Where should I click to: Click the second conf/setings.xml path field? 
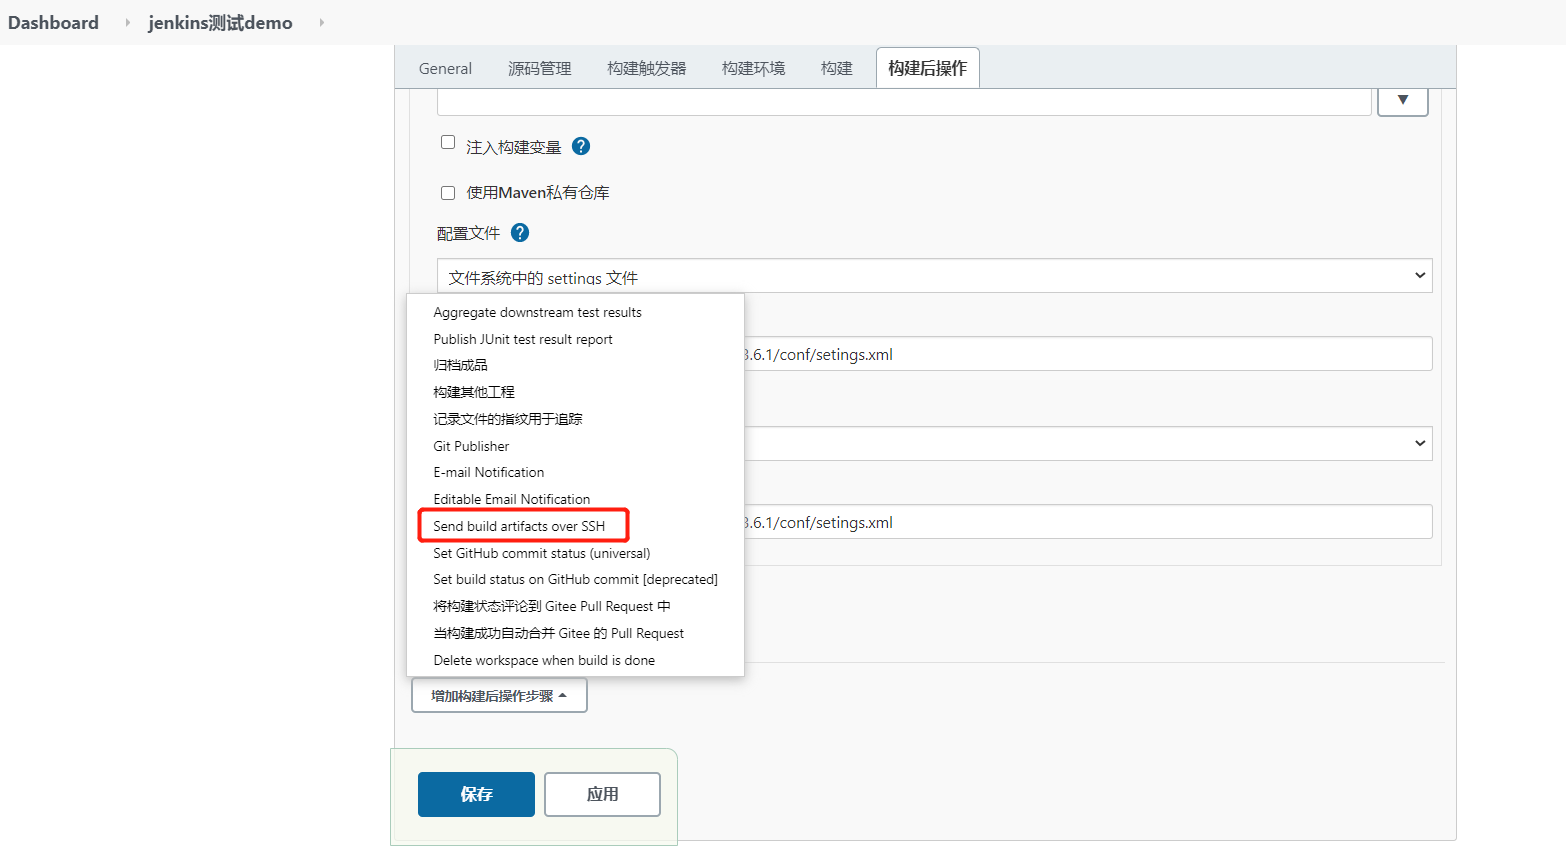point(1088,522)
